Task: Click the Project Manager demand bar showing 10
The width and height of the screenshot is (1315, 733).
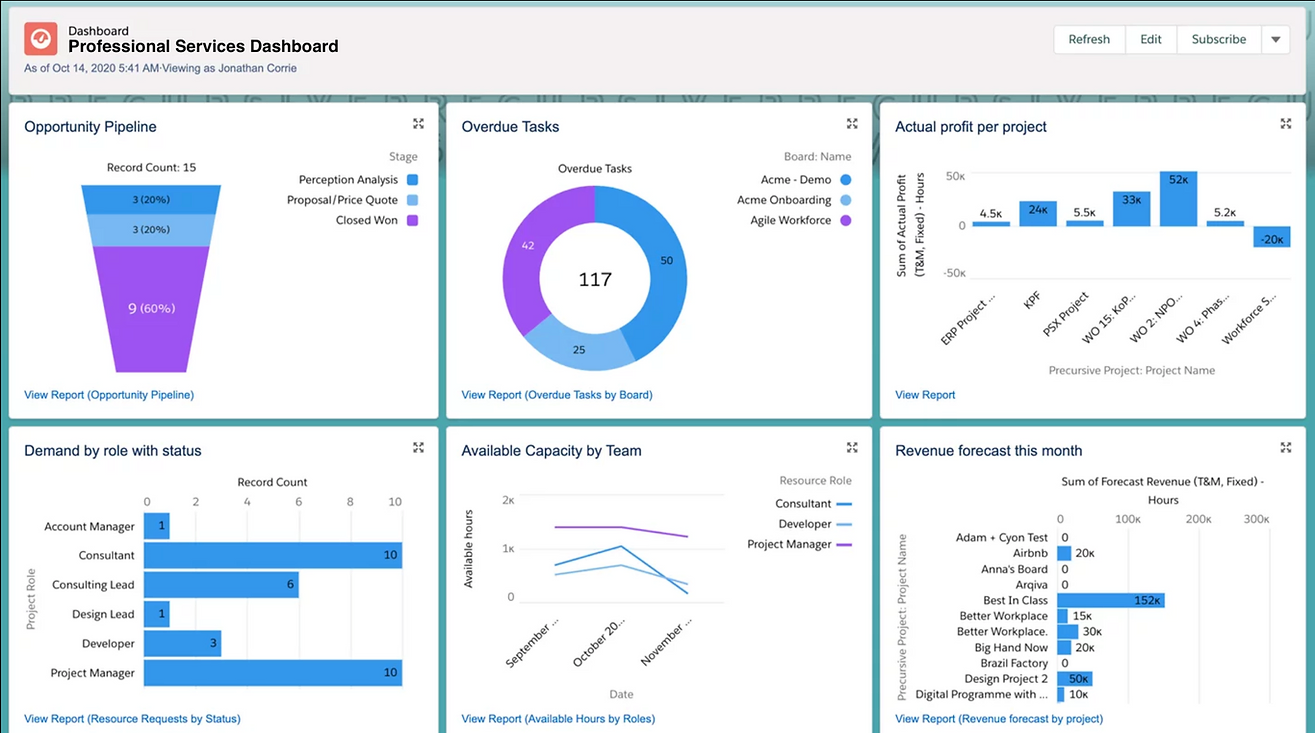Action: click(x=273, y=673)
